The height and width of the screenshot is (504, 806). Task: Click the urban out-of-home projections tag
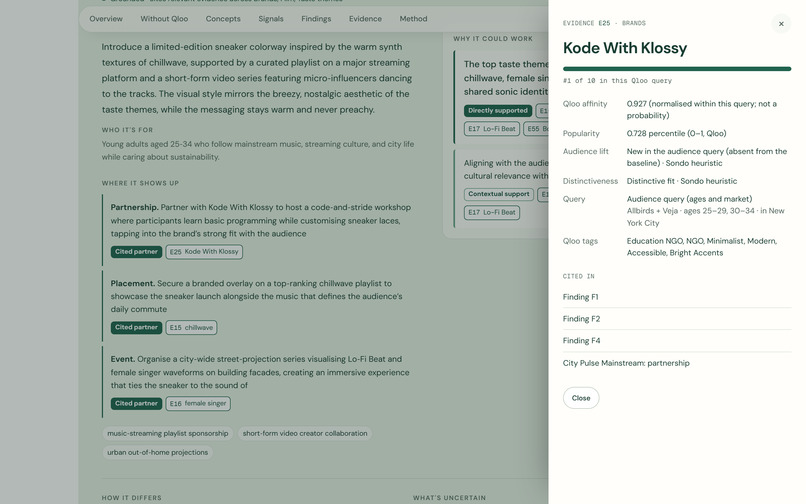tap(157, 453)
